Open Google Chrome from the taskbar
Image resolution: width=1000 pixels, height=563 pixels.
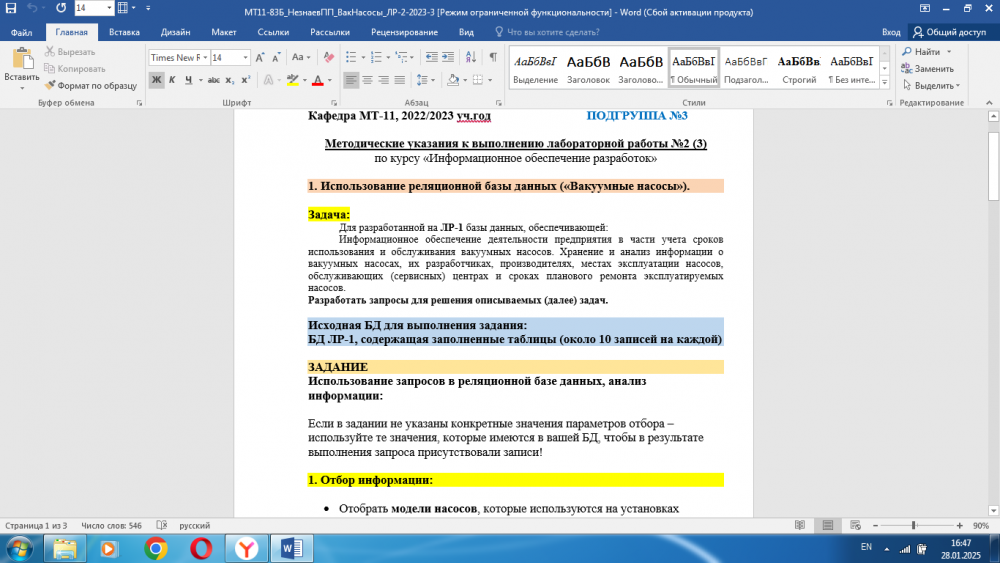(x=155, y=548)
